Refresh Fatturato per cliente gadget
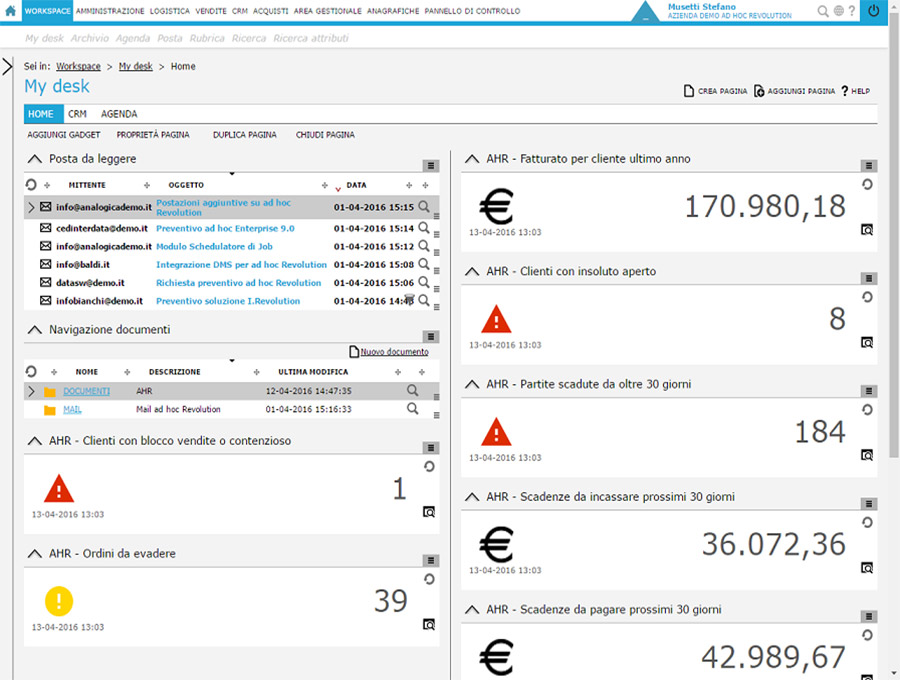This screenshot has height=680, width=900. [x=866, y=184]
